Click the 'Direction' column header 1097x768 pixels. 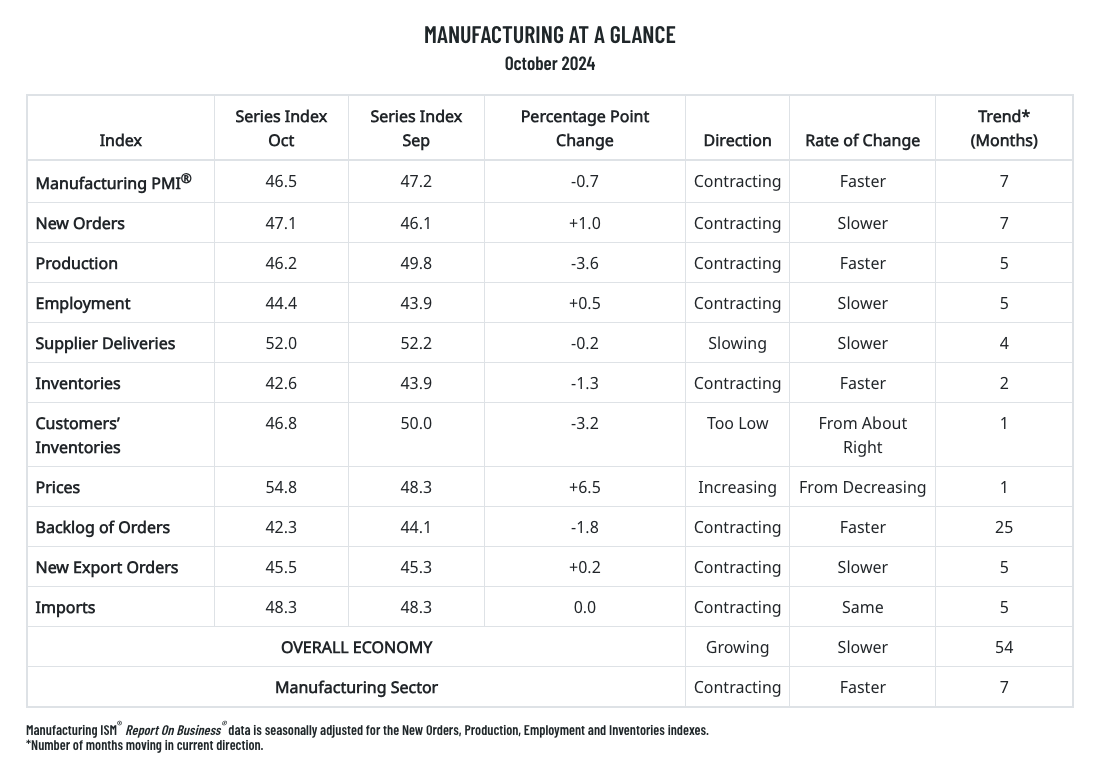click(737, 140)
